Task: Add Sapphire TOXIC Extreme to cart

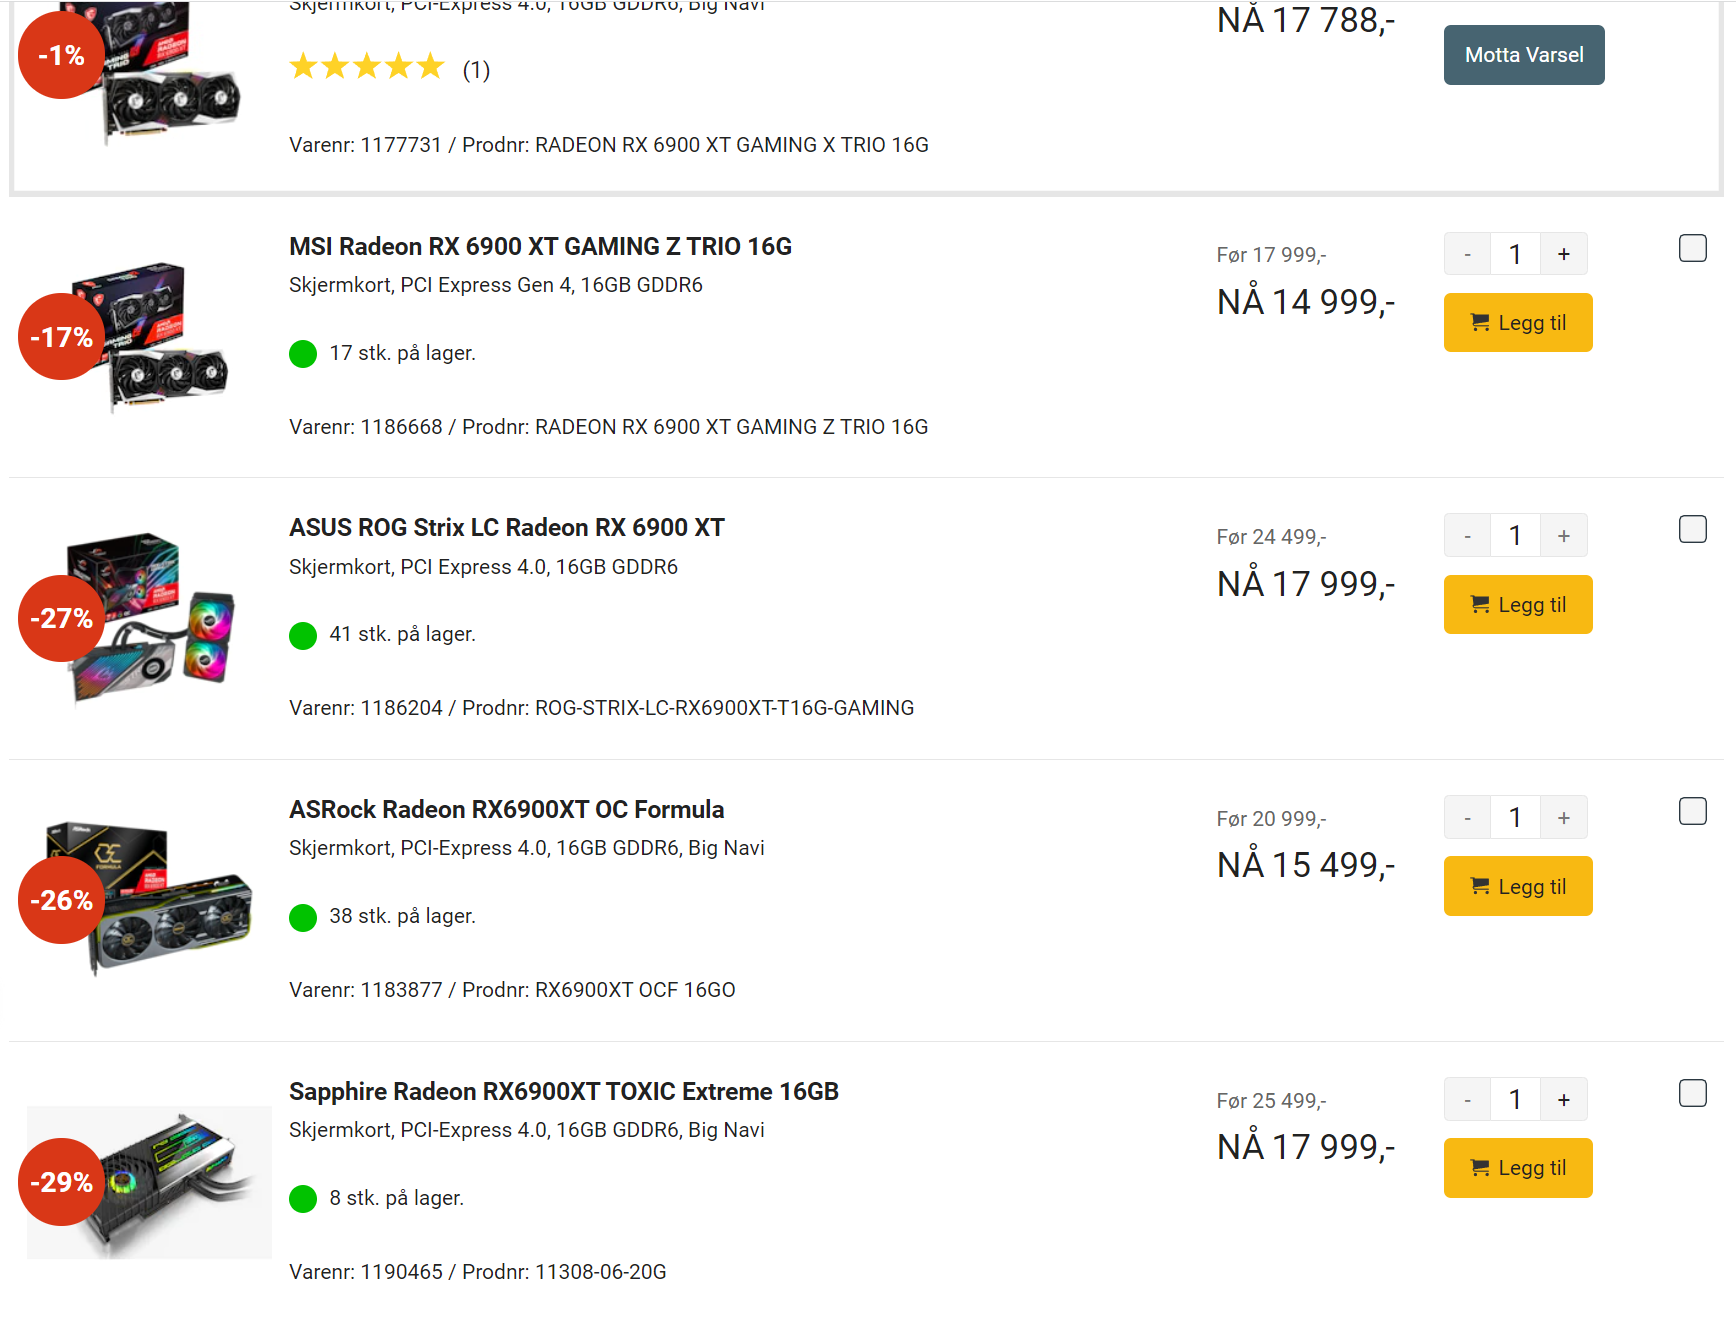Action: (x=1518, y=1168)
